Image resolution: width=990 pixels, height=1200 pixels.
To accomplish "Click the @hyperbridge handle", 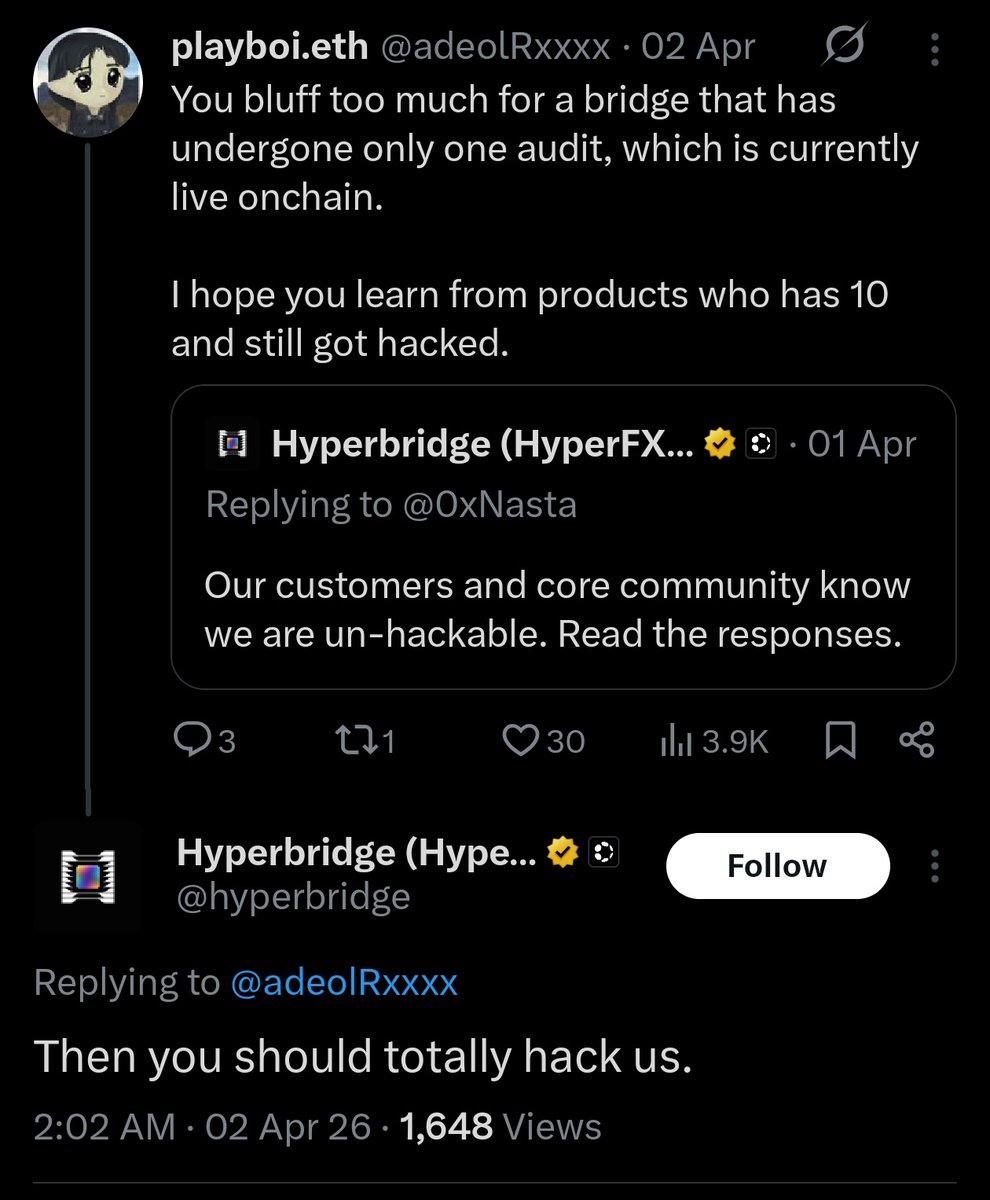I will (x=293, y=896).
